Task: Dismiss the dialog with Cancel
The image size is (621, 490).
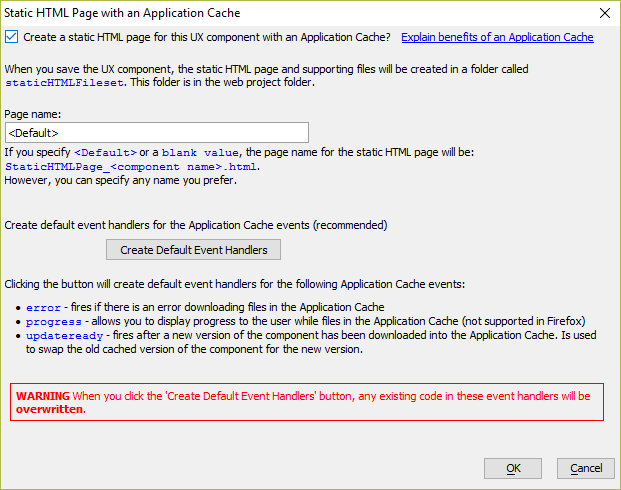Action: tap(586, 469)
